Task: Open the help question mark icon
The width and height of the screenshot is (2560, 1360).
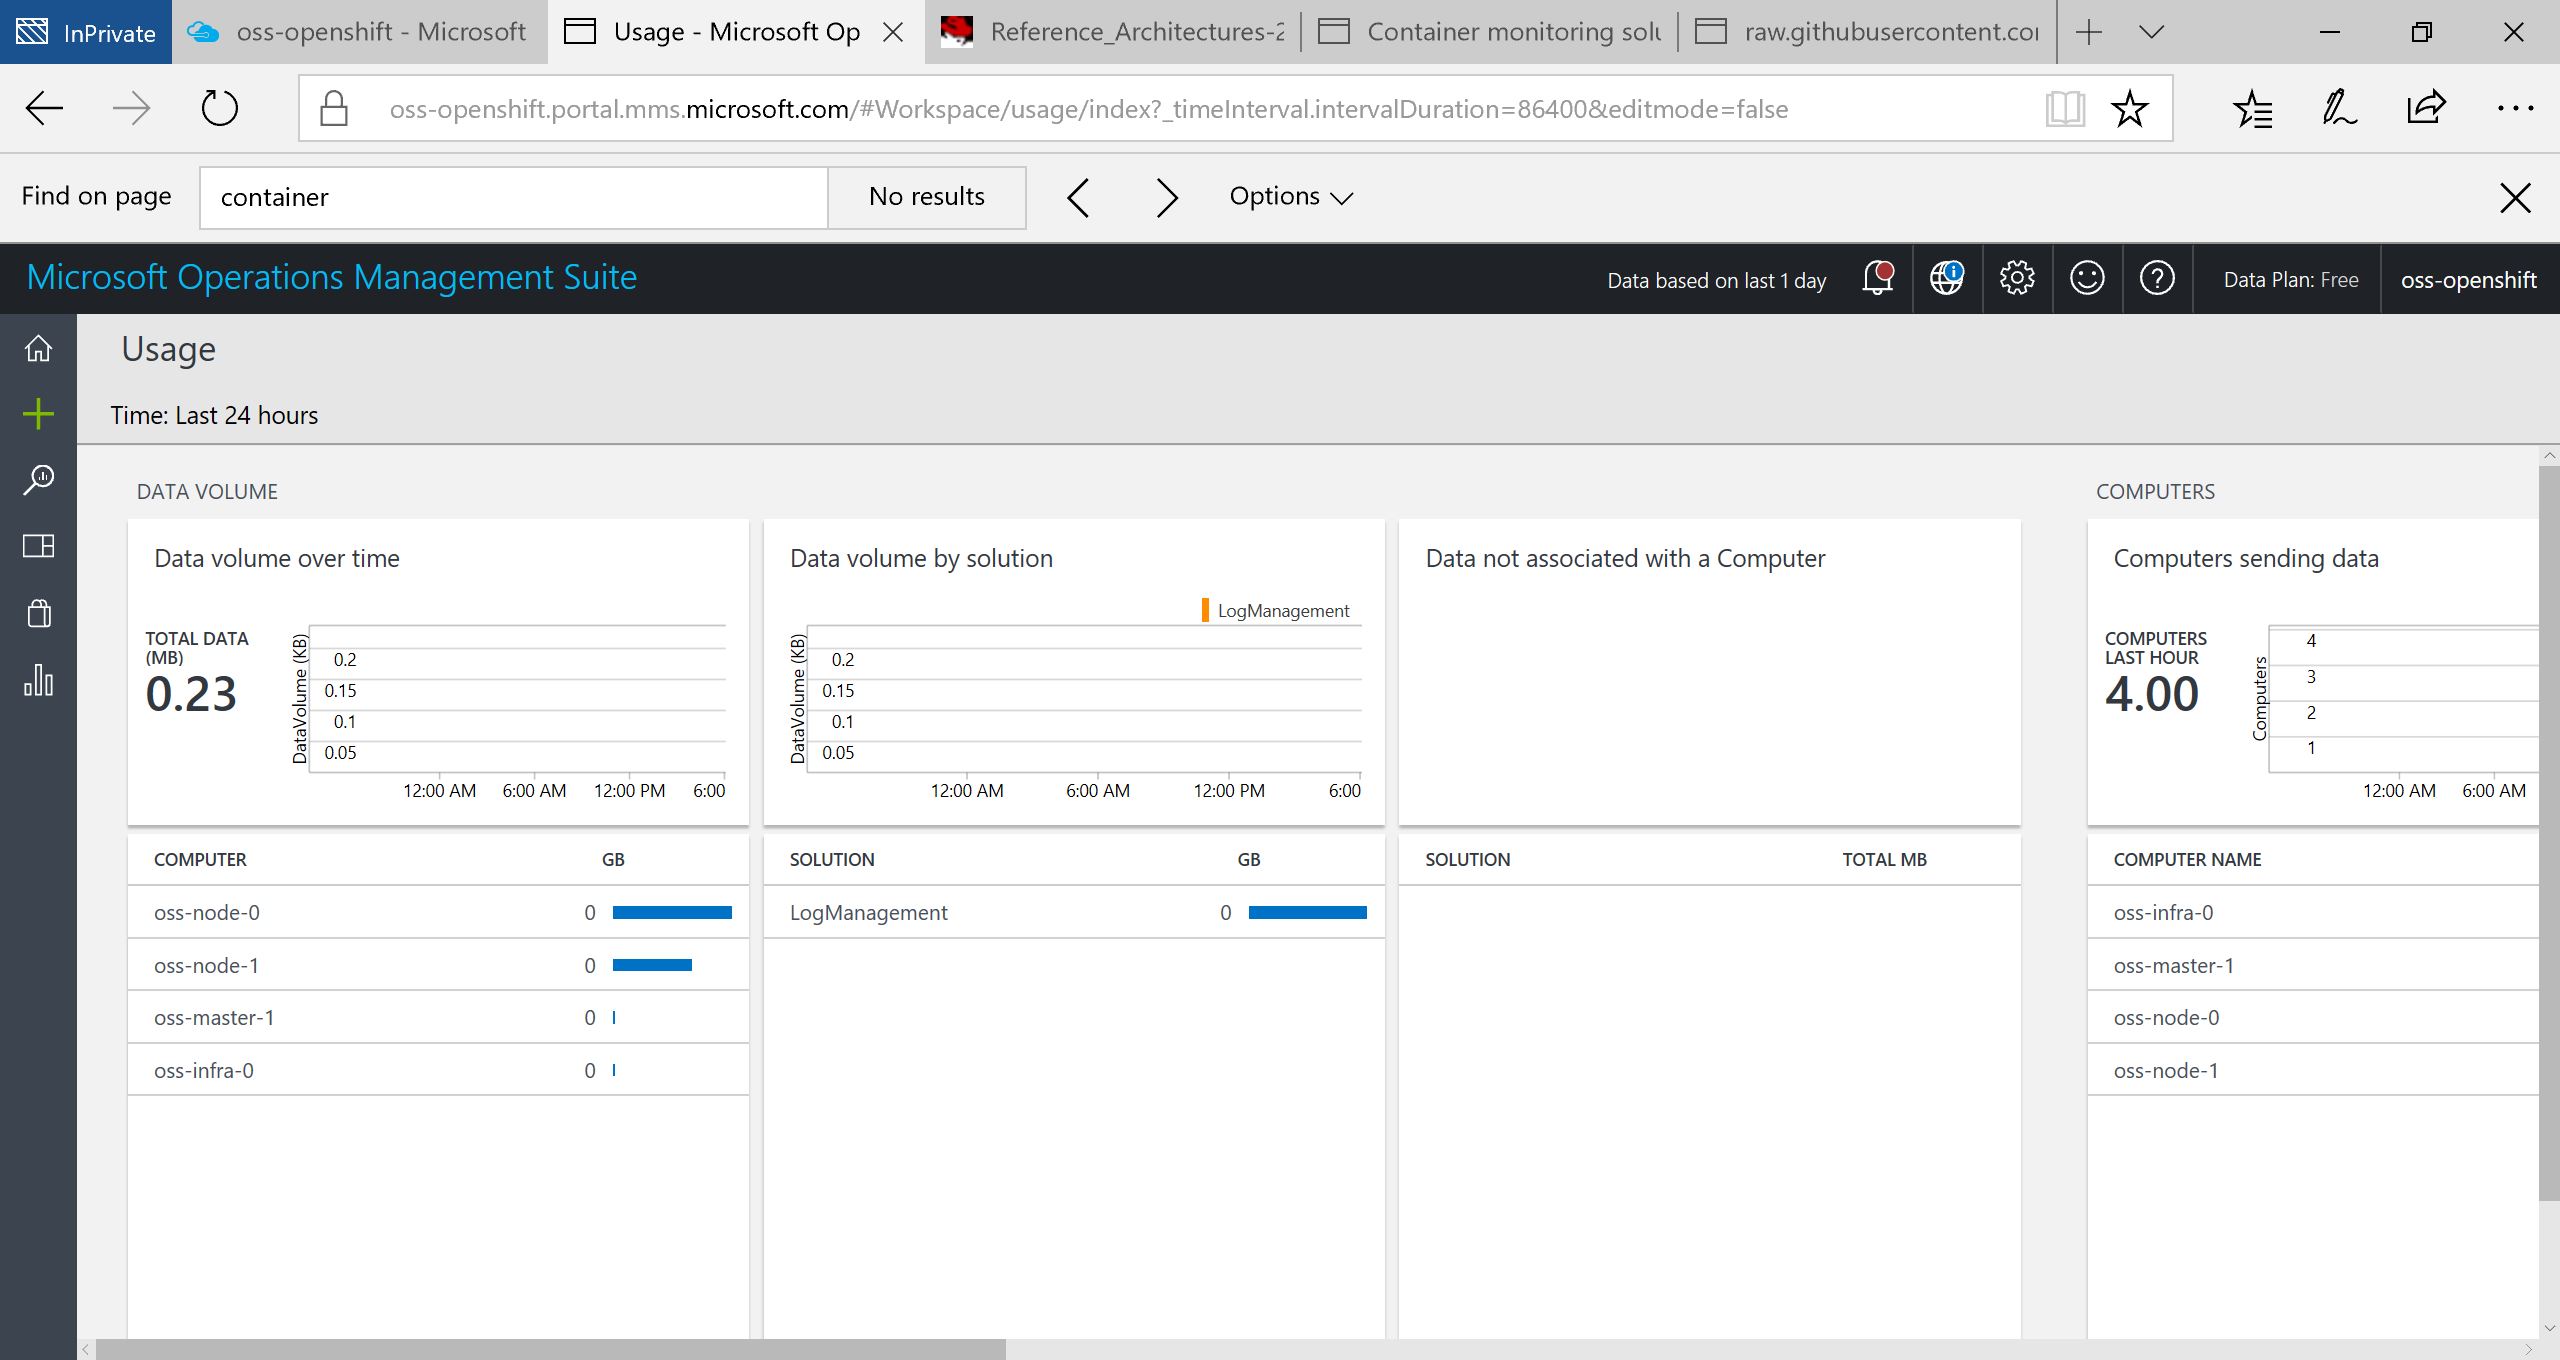Action: point(2157,278)
